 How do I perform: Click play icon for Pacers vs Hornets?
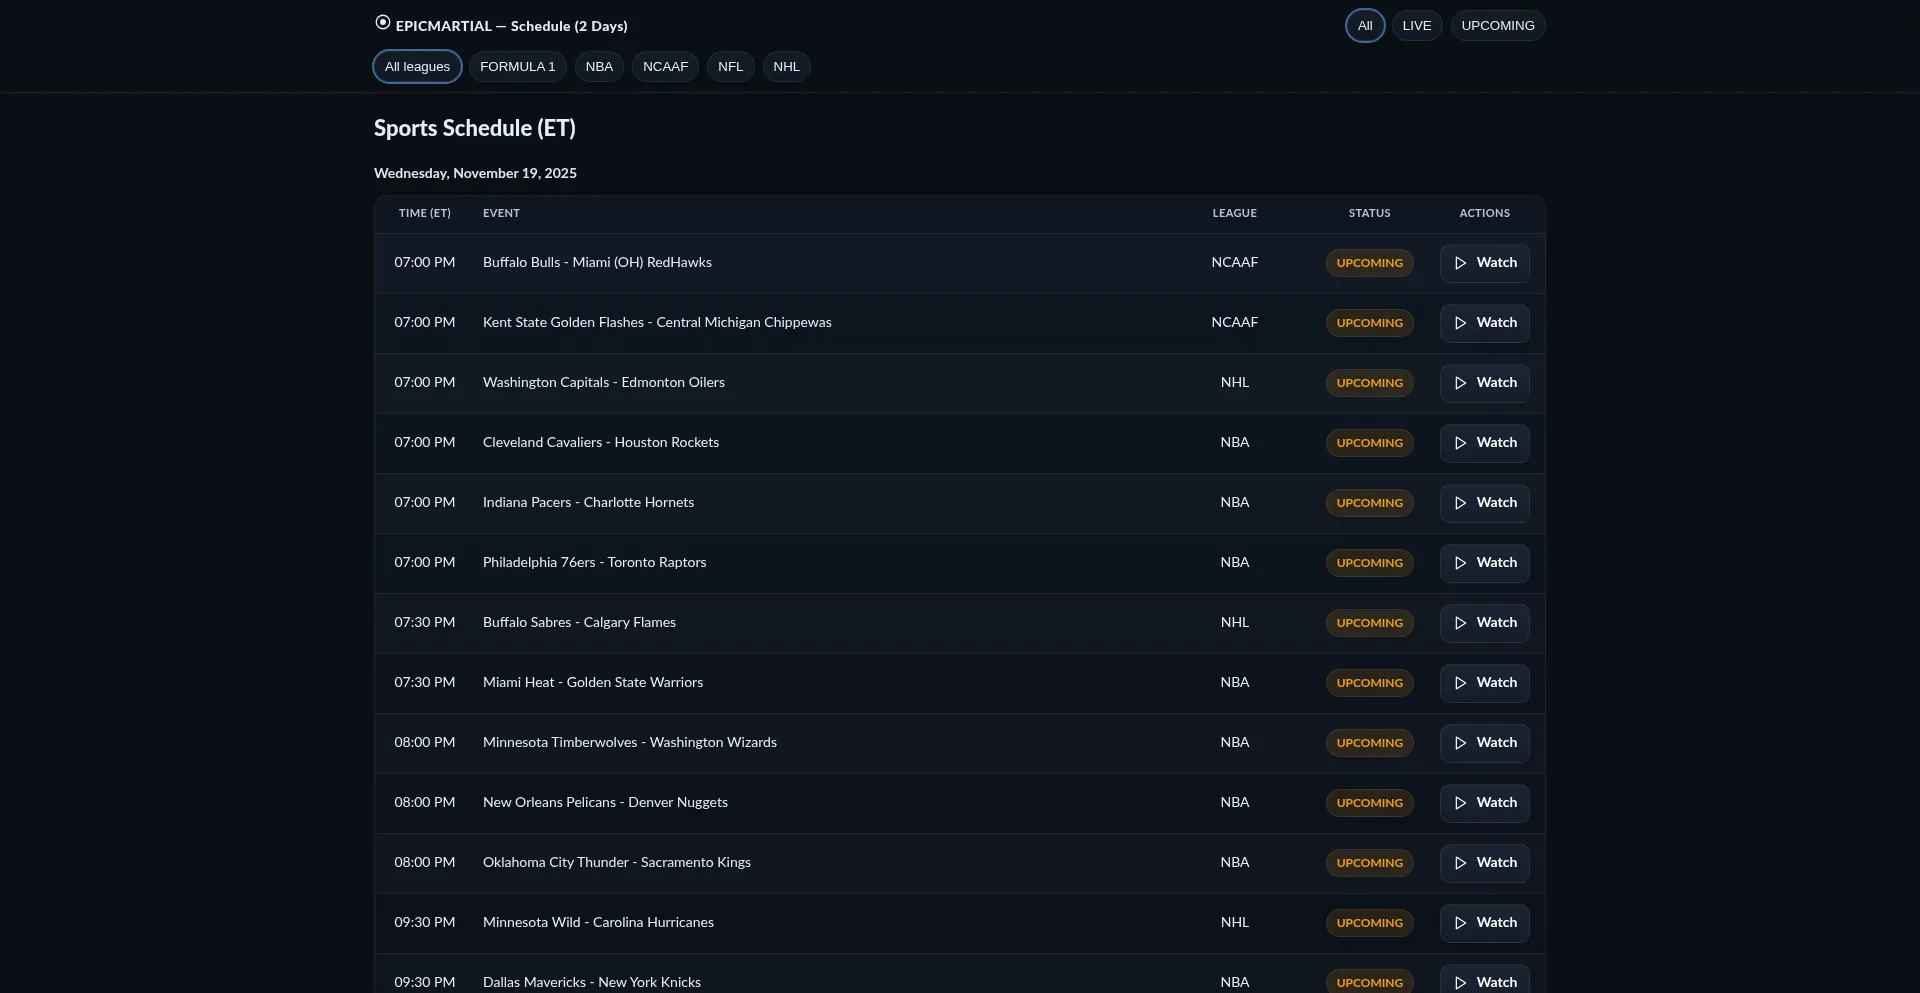click(x=1460, y=503)
